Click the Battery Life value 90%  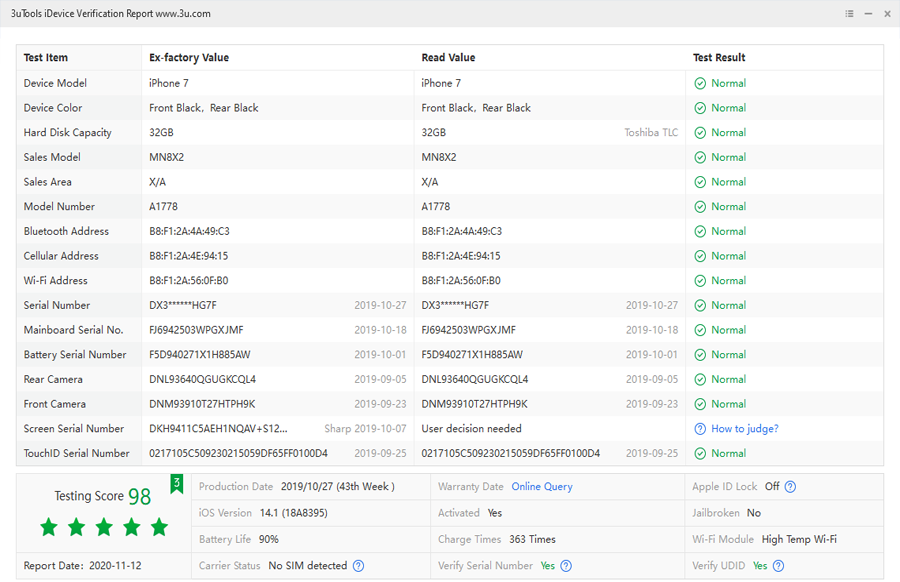coord(269,540)
